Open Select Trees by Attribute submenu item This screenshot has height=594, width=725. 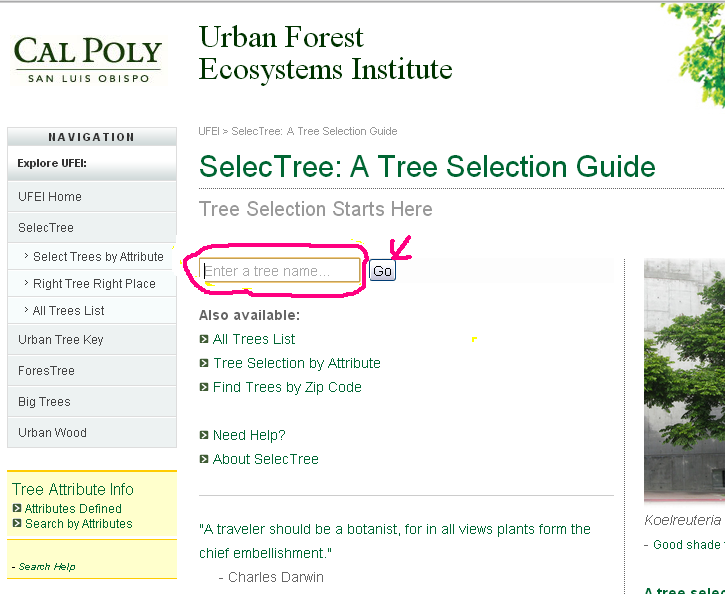point(92,257)
